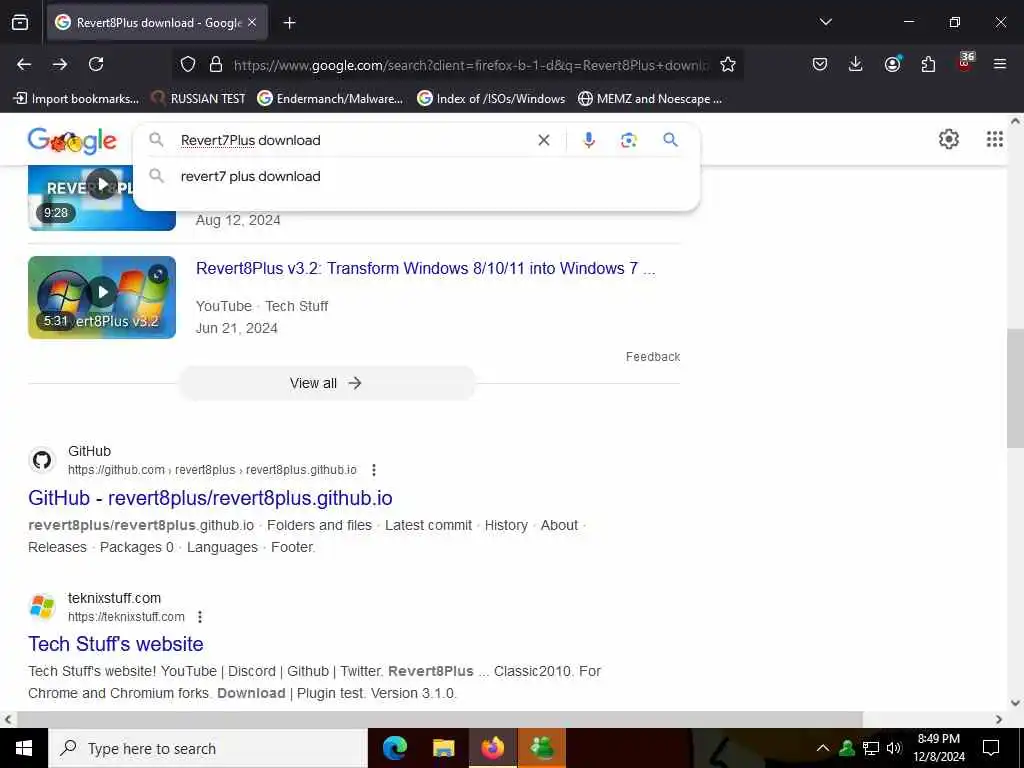
Task: Click the View all videos button
Action: tap(327, 383)
